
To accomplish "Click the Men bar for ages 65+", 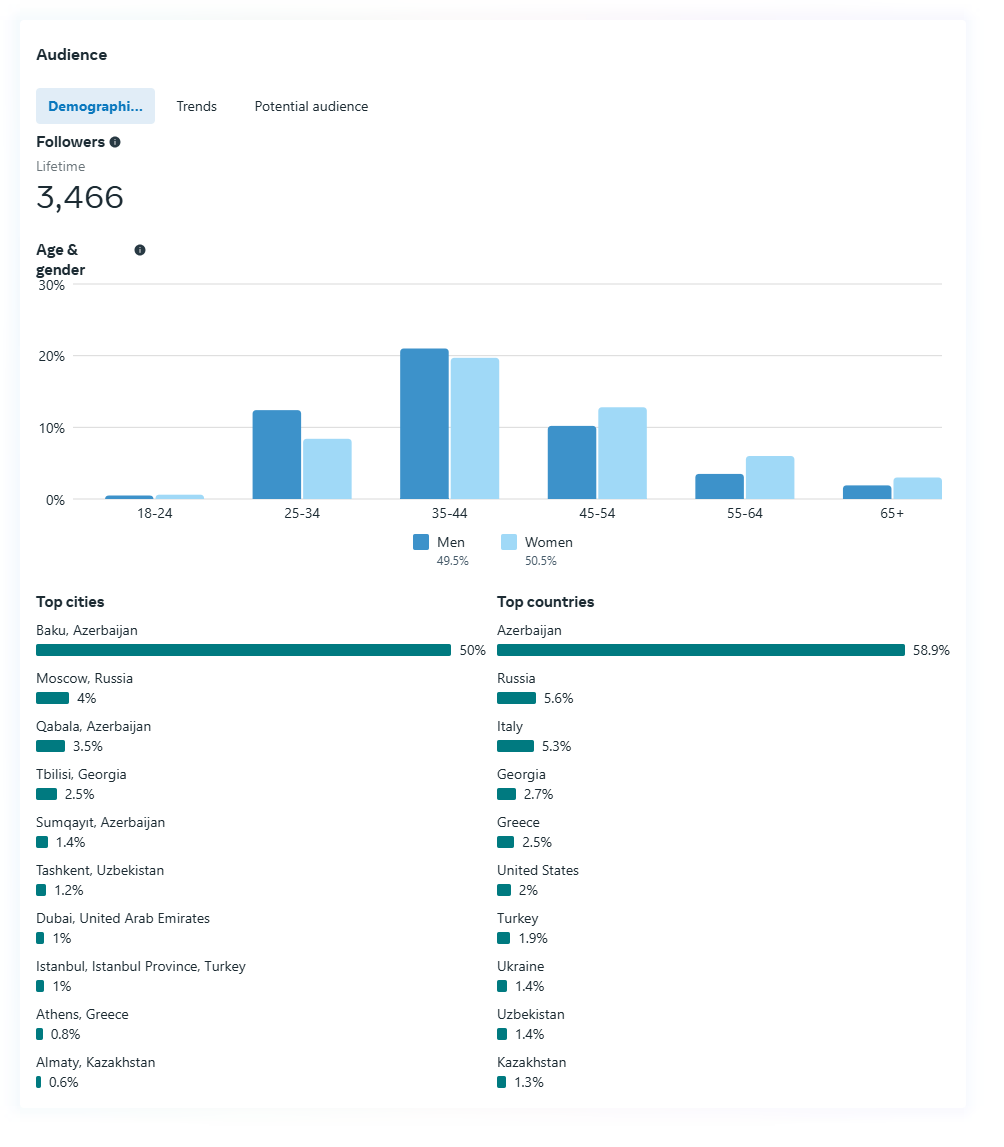I will tap(867, 492).
